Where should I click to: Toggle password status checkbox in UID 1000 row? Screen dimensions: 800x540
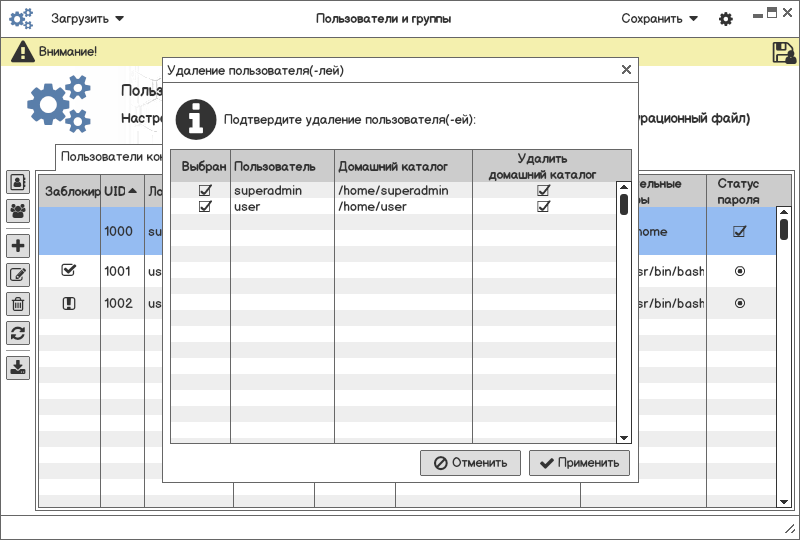[739, 231]
